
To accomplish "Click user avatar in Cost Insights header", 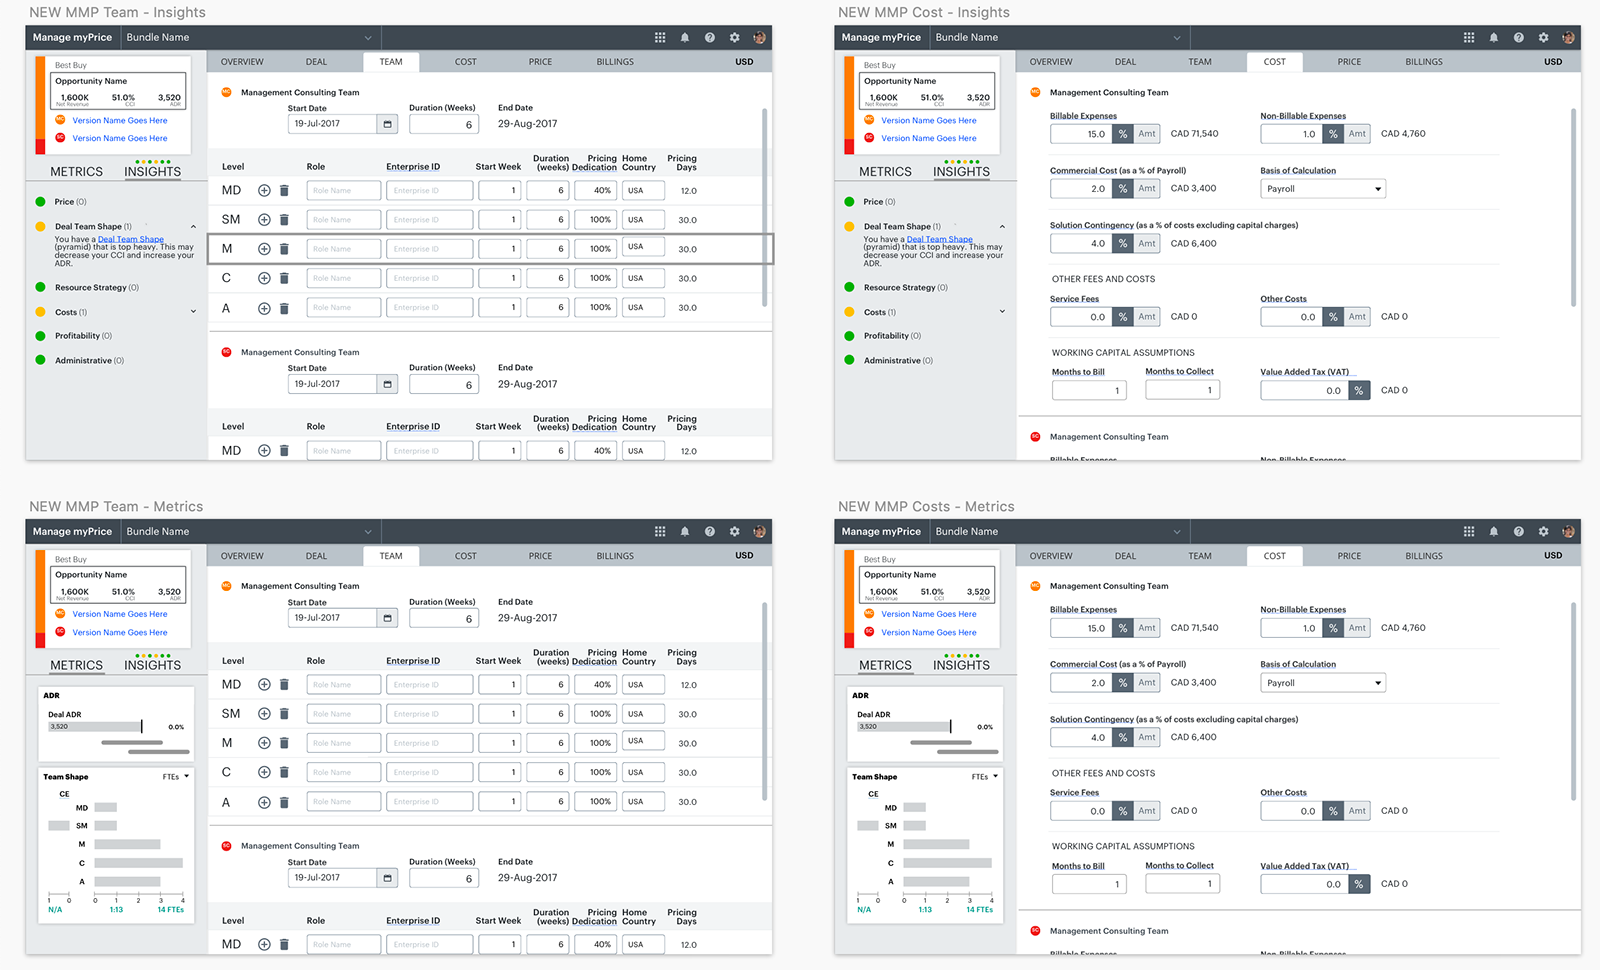I will [x=1568, y=37].
